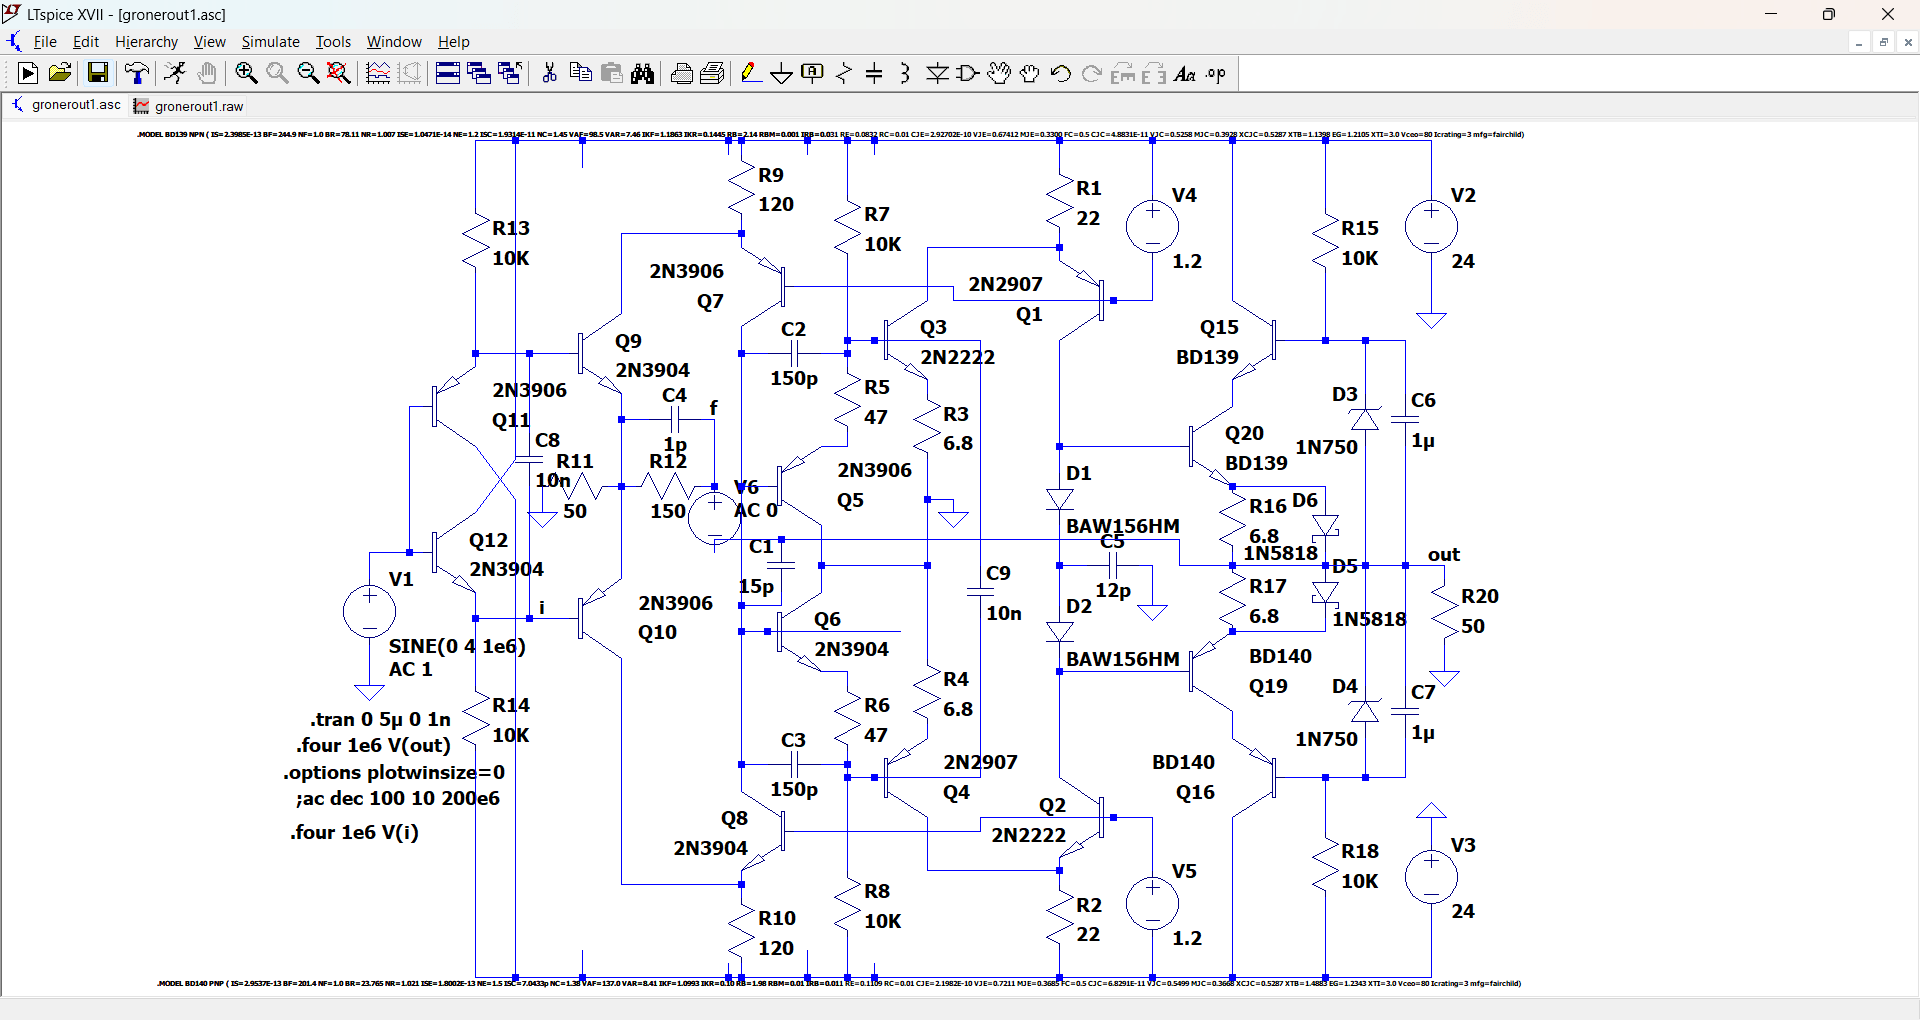Select the Draw Wire pencil tool

coord(751,73)
